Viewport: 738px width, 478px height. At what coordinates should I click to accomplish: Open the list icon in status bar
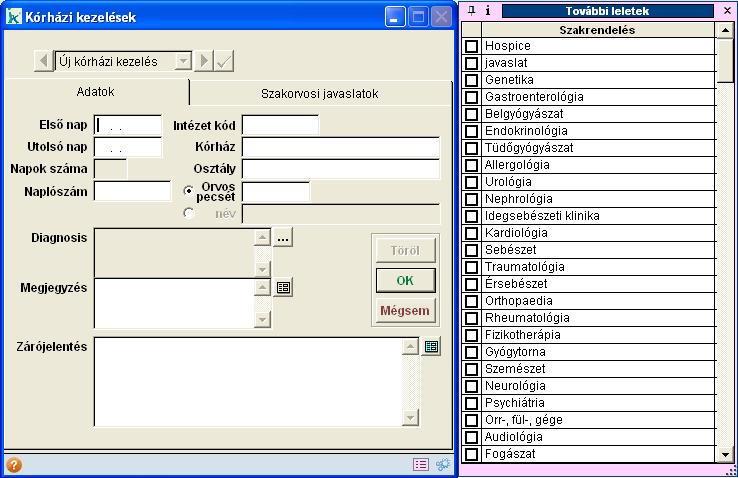click(421, 465)
